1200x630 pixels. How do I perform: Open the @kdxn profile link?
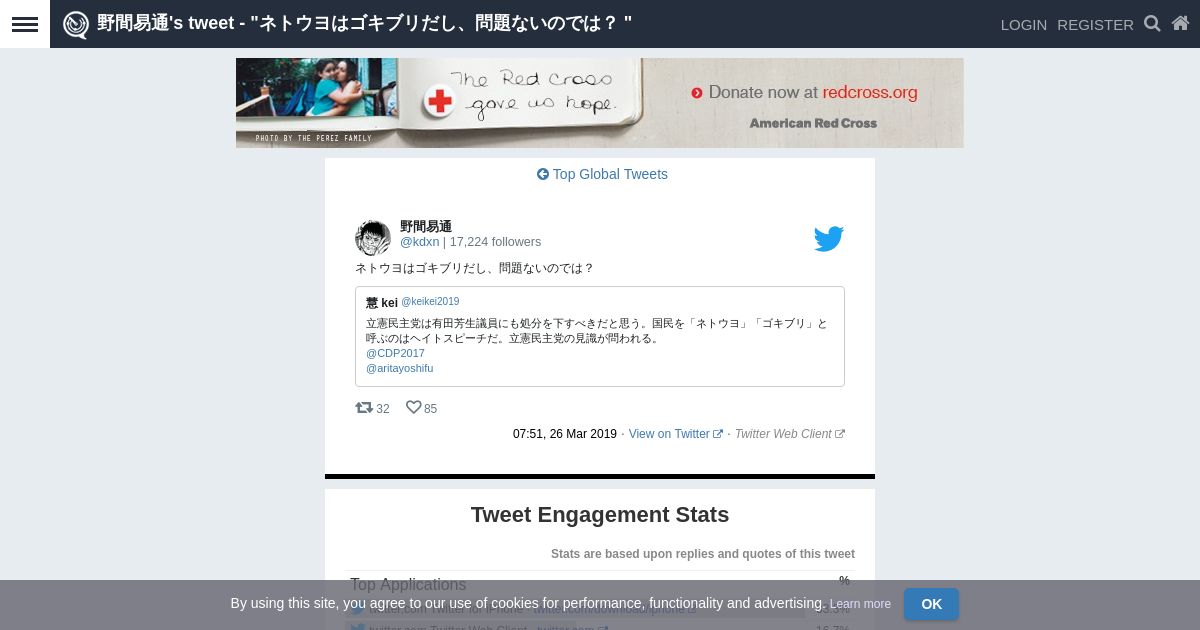pos(419,242)
